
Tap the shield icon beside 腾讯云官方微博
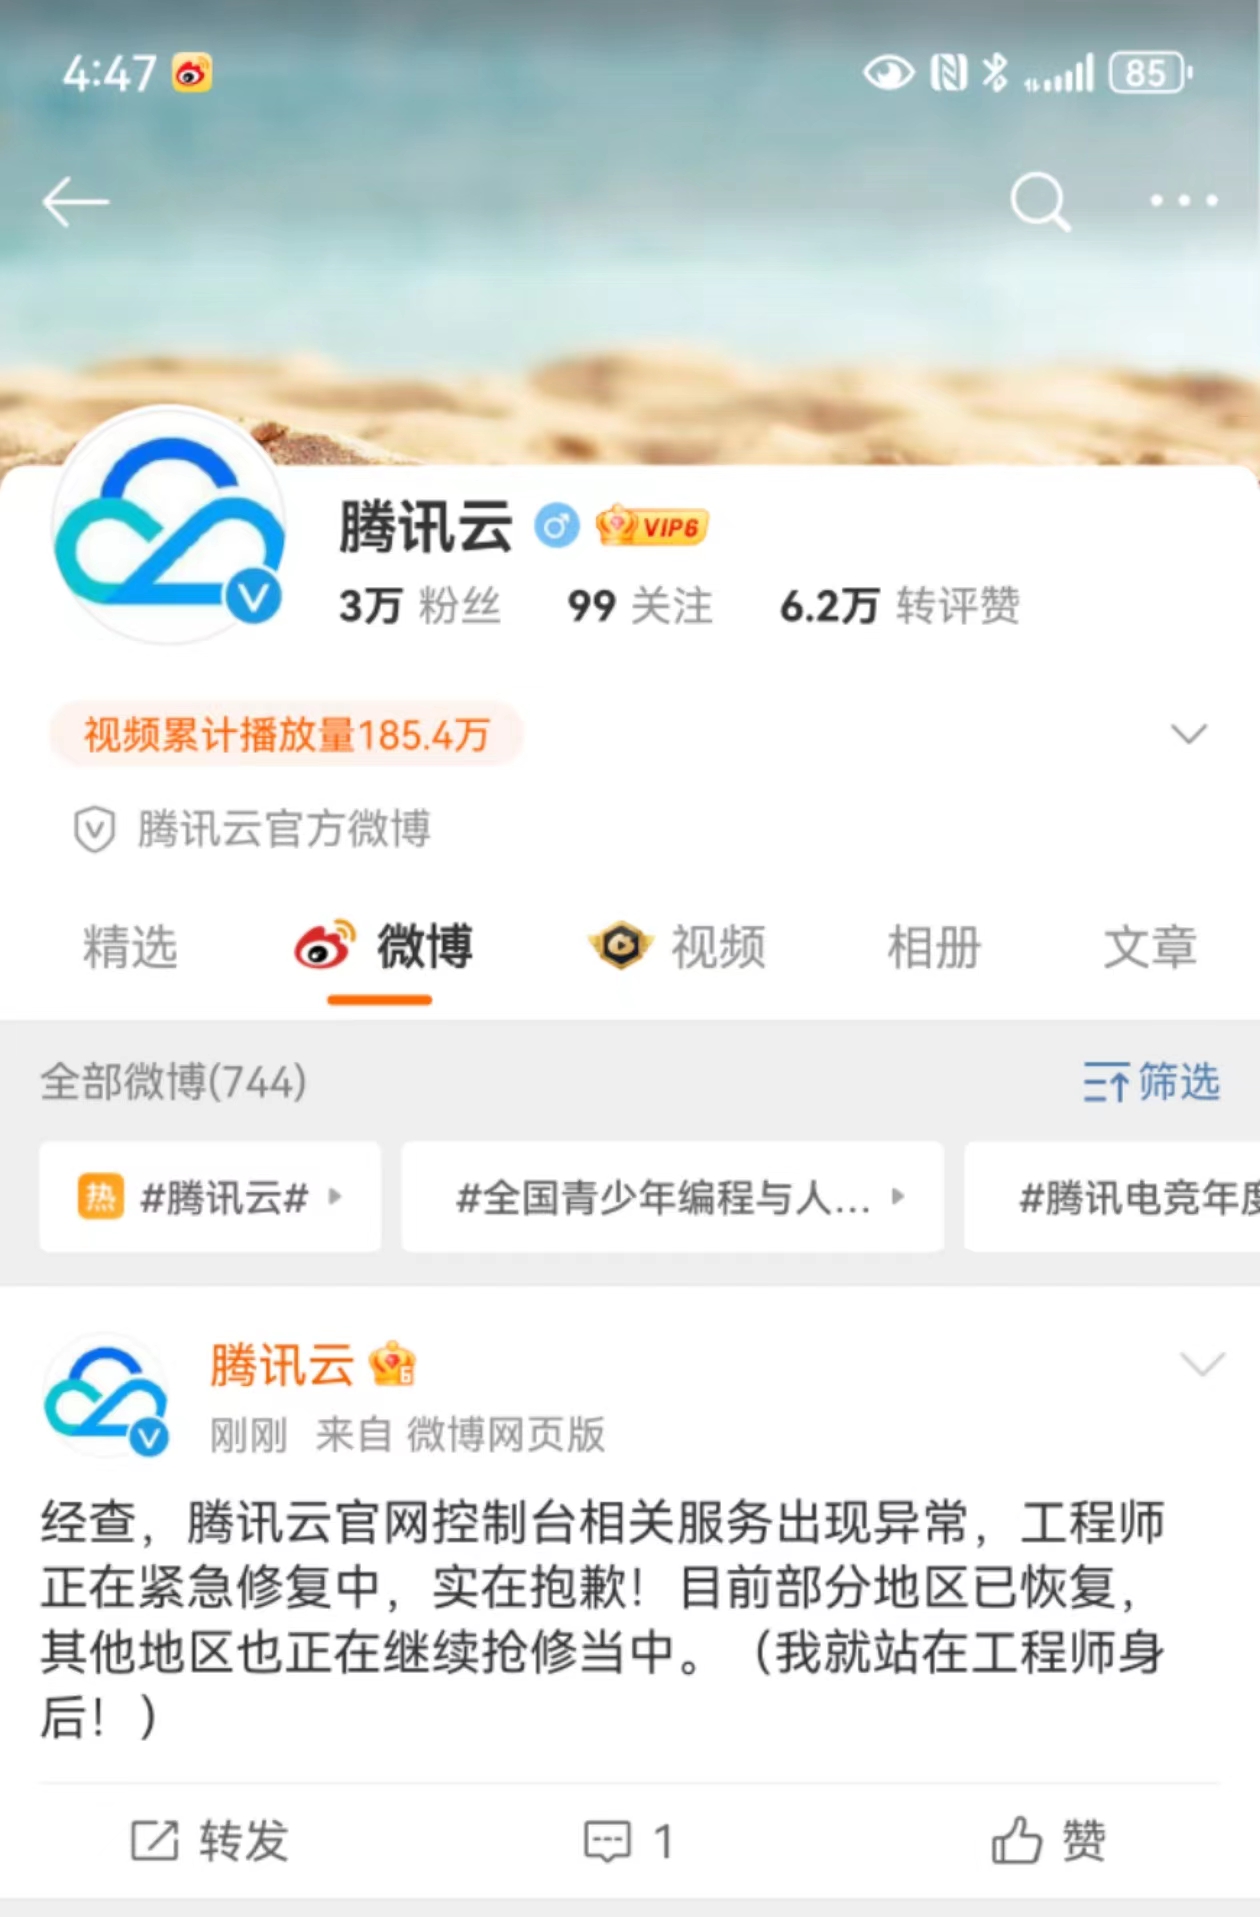coord(95,830)
